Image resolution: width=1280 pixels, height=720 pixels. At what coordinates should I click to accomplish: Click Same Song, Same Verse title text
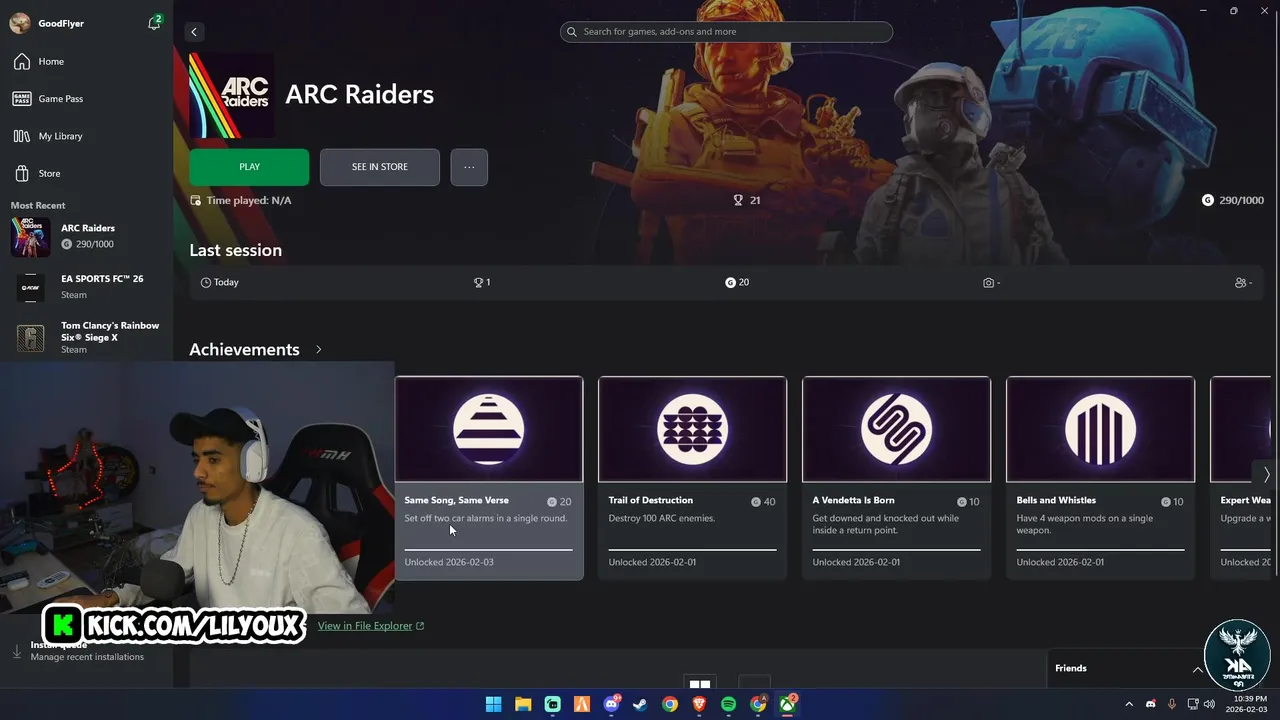pos(456,500)
